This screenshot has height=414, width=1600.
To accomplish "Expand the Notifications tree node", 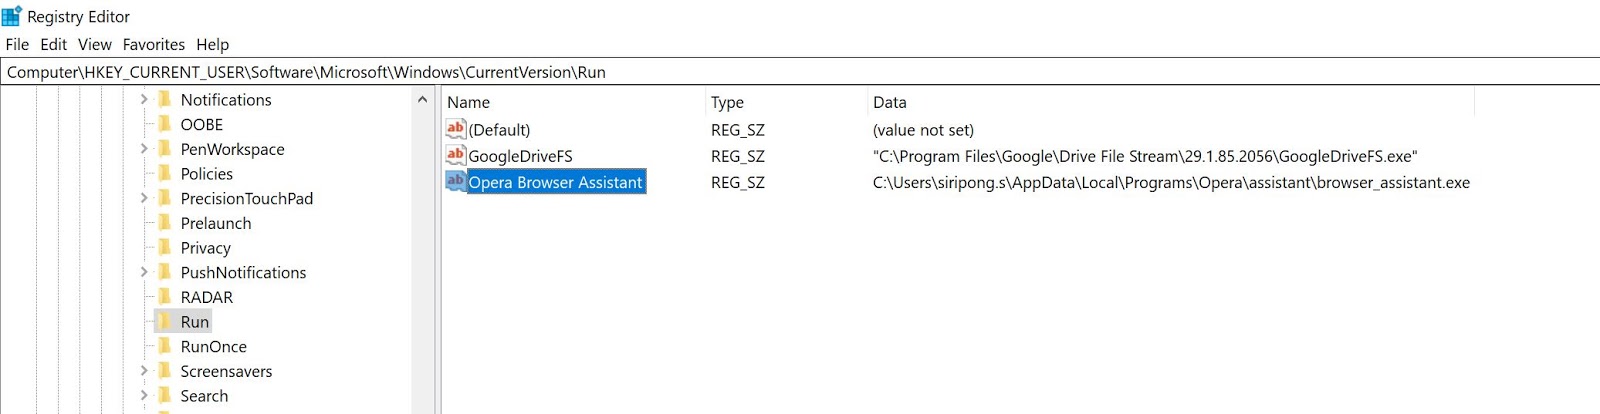I will pyautogui.click(x=144, y=99).
